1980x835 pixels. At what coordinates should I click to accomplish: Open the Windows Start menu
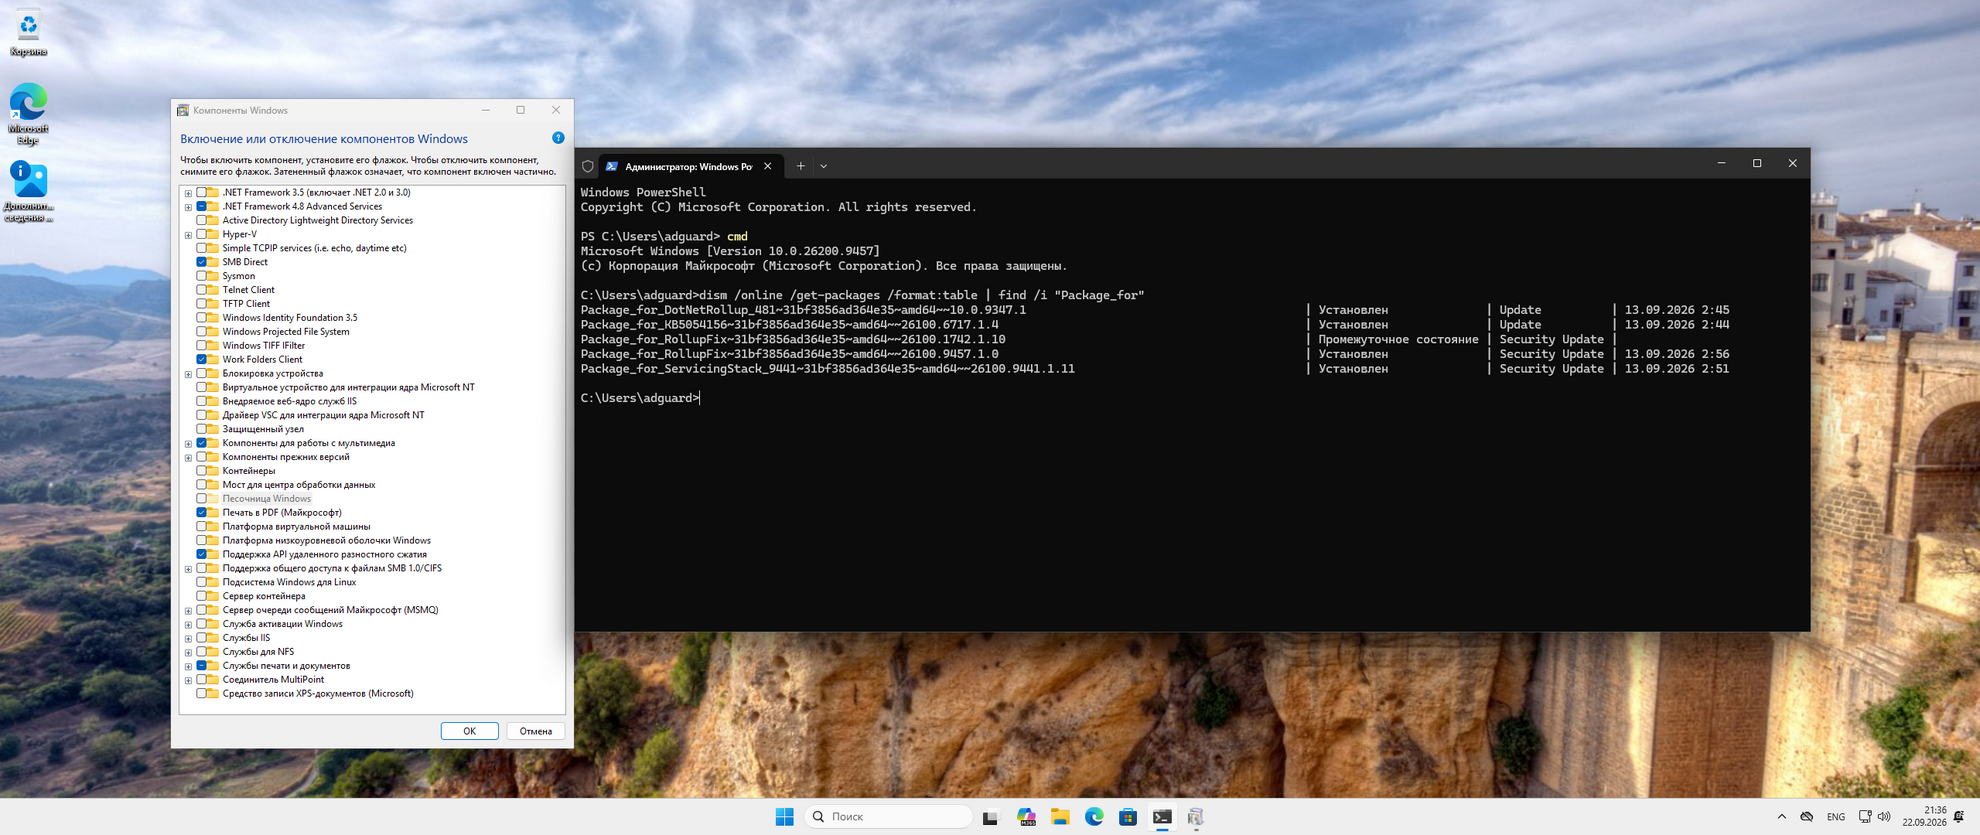[784, 817]
